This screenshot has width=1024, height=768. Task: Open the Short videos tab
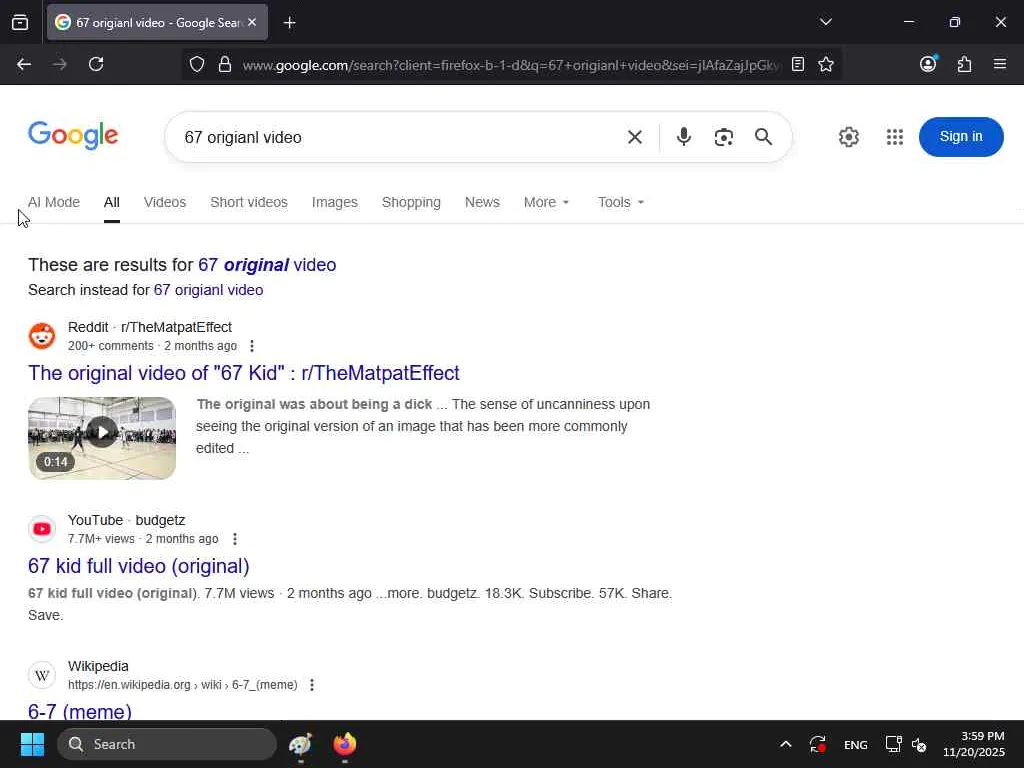[249, 202]
